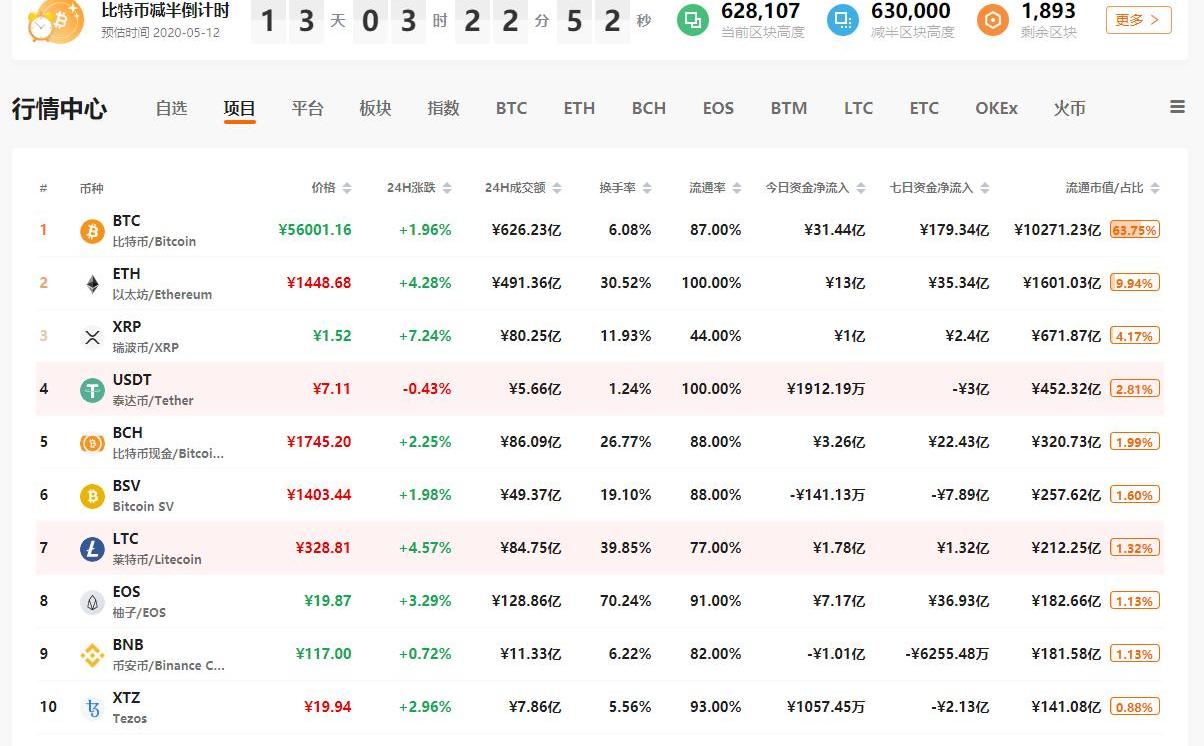The width and height of the screenshot is (1204, 746).
Task: Click the EOS coin icon
Action: [92, 602]
